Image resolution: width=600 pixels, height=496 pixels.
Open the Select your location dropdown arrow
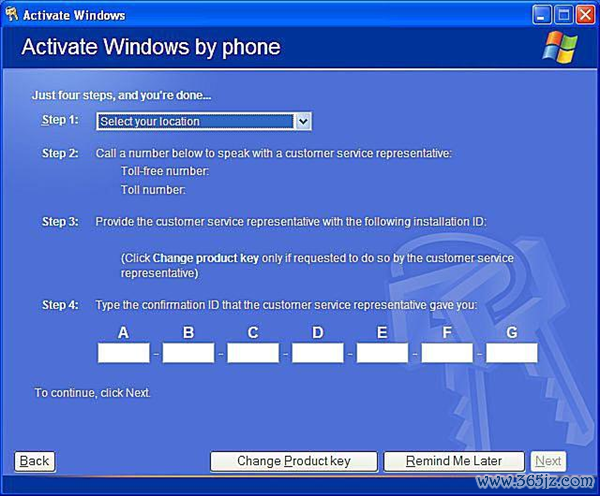303,122
